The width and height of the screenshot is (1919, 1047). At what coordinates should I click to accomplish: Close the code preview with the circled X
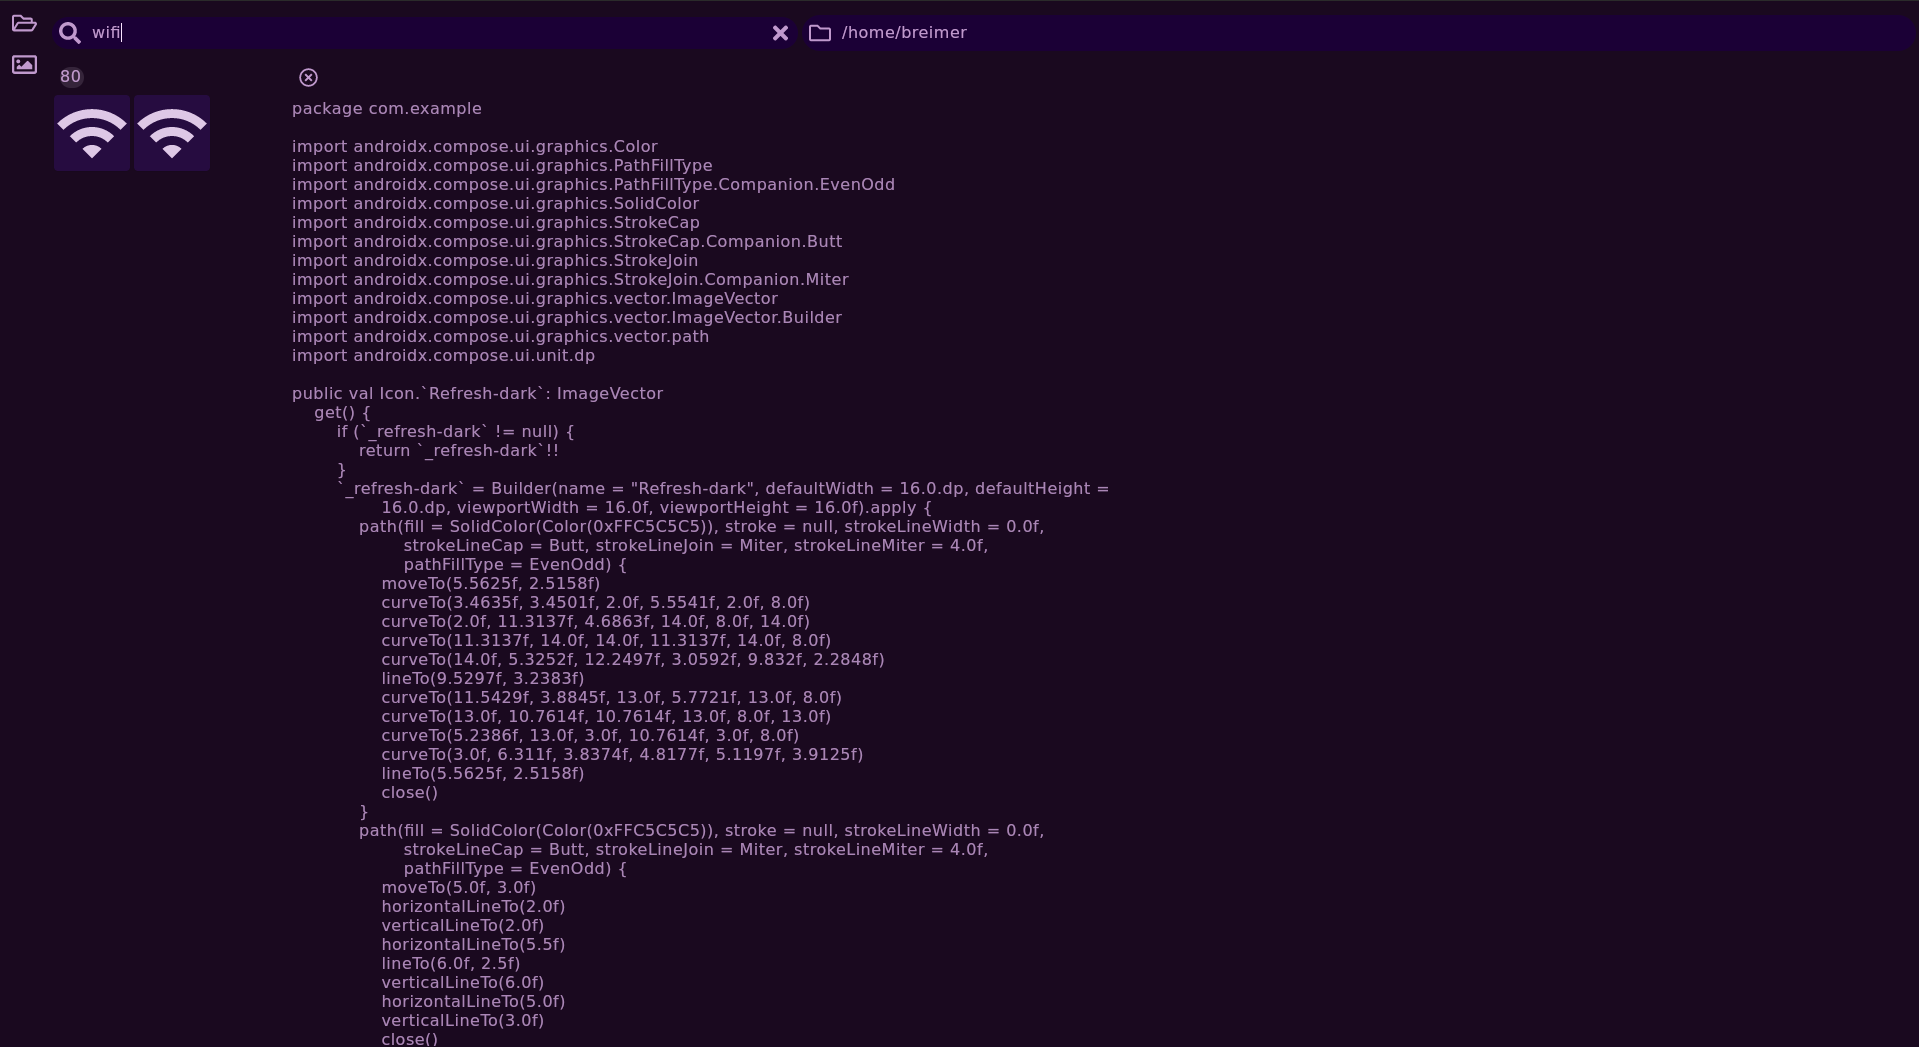308,77
